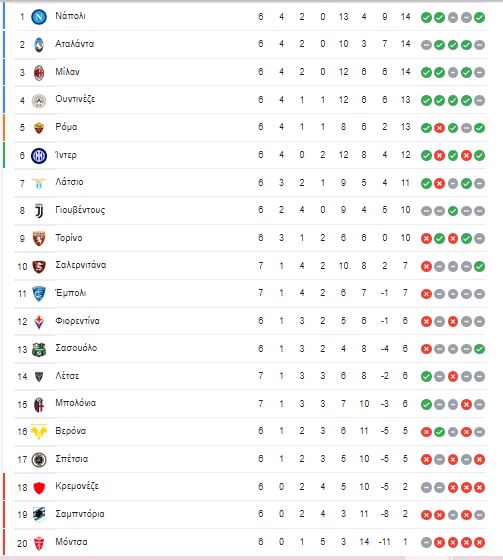
Task: Click the Juventus logo icon
Action: [x=39, y=211]
